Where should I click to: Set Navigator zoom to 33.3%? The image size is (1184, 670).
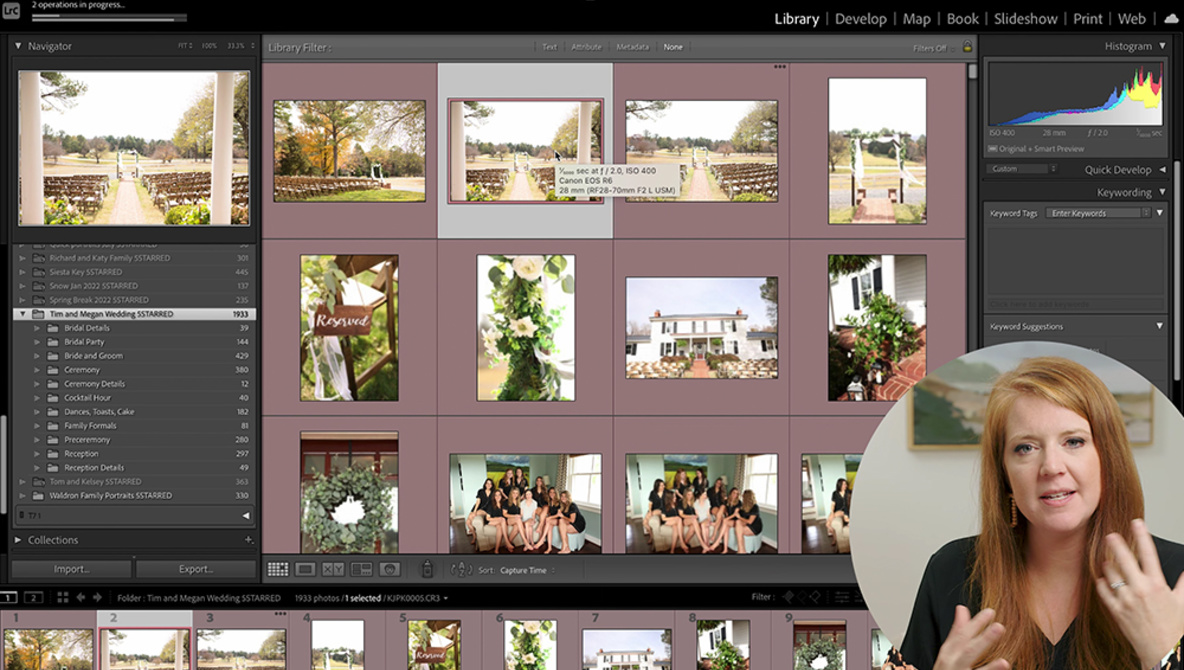236,46
